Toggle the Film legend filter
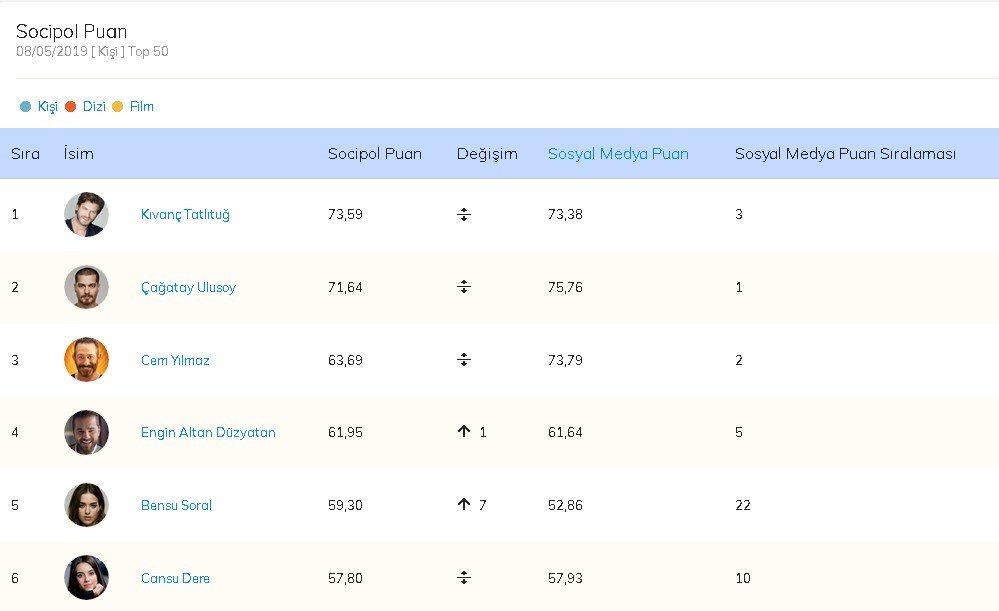999x611 pixels. coord(133,106)
